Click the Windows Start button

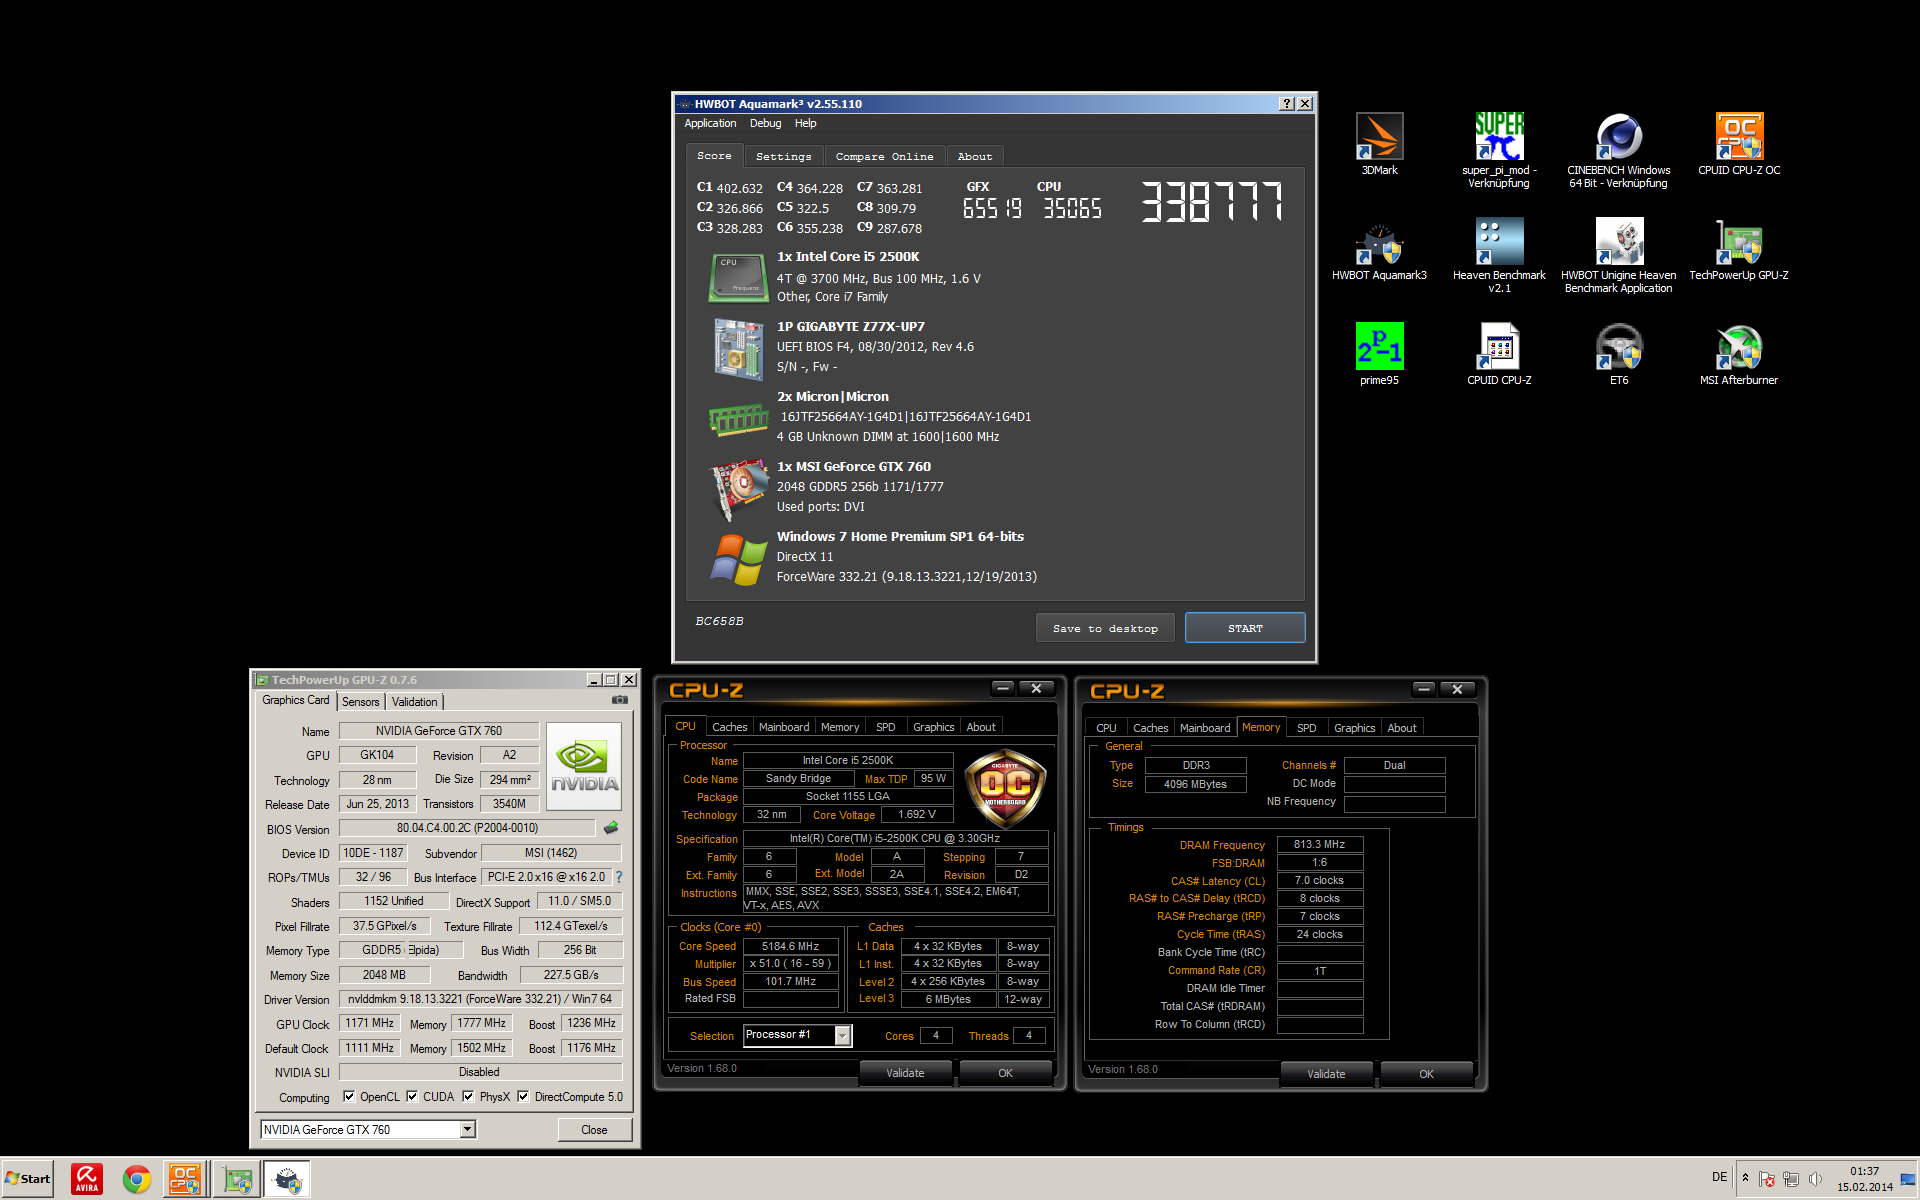[27, 1179]
